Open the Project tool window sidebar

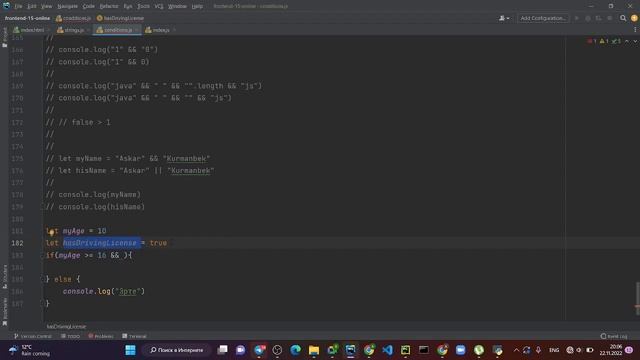4,37
